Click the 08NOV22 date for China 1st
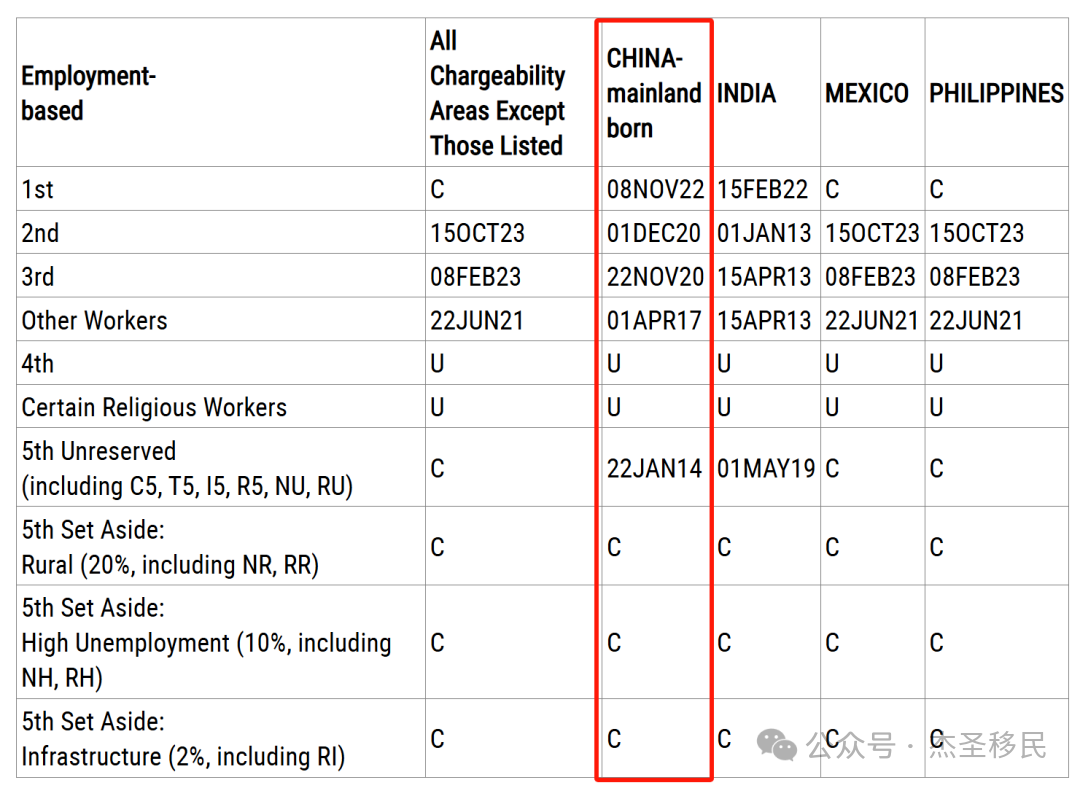Screen dimensions: 1080x788 [x=655, y=189]
